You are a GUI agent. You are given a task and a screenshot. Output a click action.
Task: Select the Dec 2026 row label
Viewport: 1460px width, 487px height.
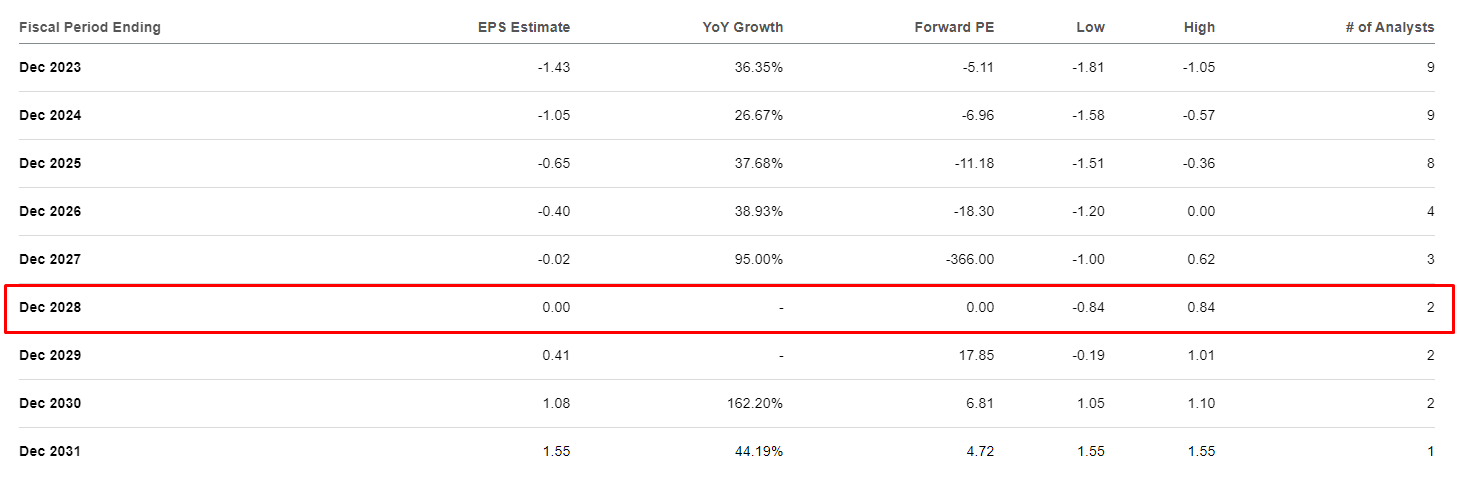pos(50,212)
